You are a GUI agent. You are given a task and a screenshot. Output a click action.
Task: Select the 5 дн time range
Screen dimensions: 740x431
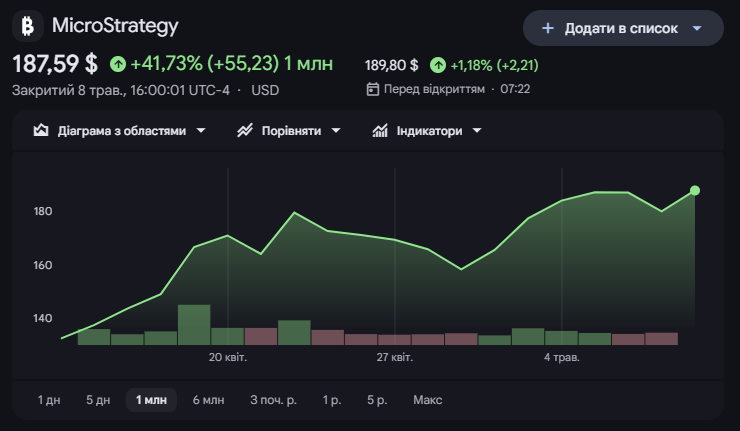[98, 400]
